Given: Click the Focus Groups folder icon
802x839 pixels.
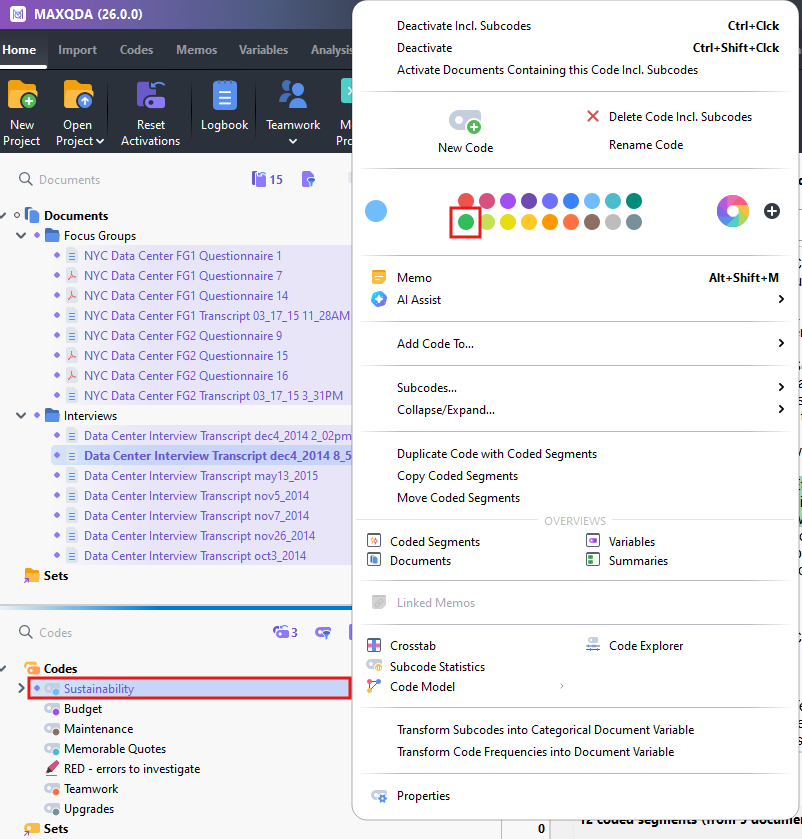Looking at the screenshot, I should coord(52,235).
